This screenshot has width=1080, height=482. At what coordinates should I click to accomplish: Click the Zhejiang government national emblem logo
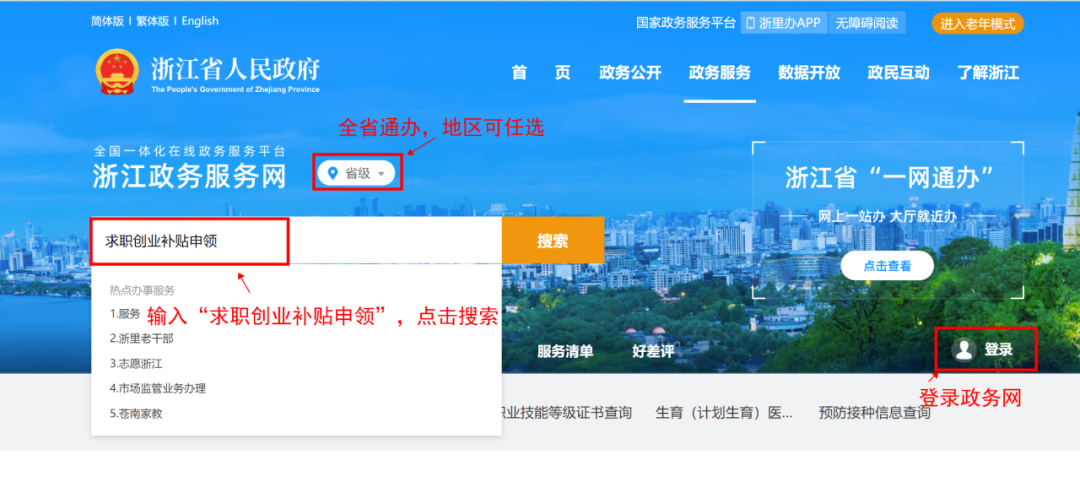click(116, 72)
